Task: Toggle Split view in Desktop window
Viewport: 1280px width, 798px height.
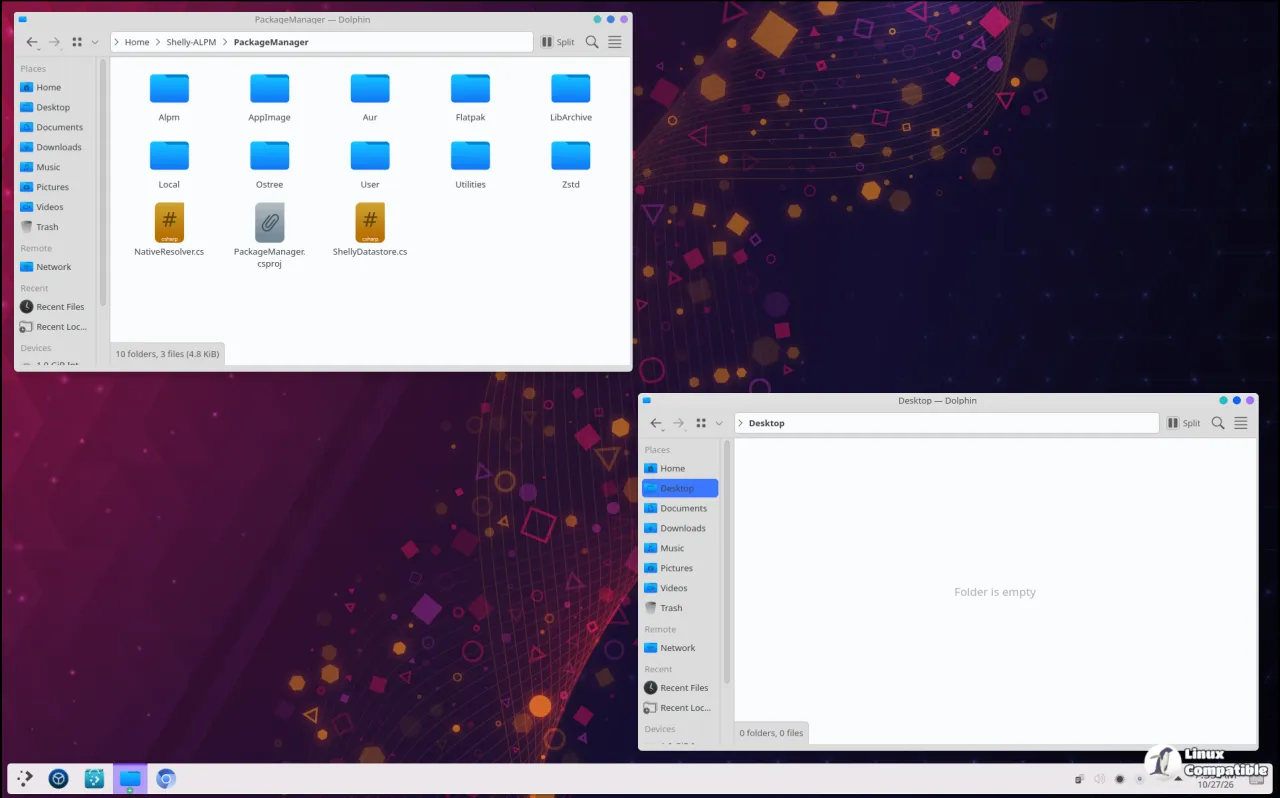Action: (1184, 423)
